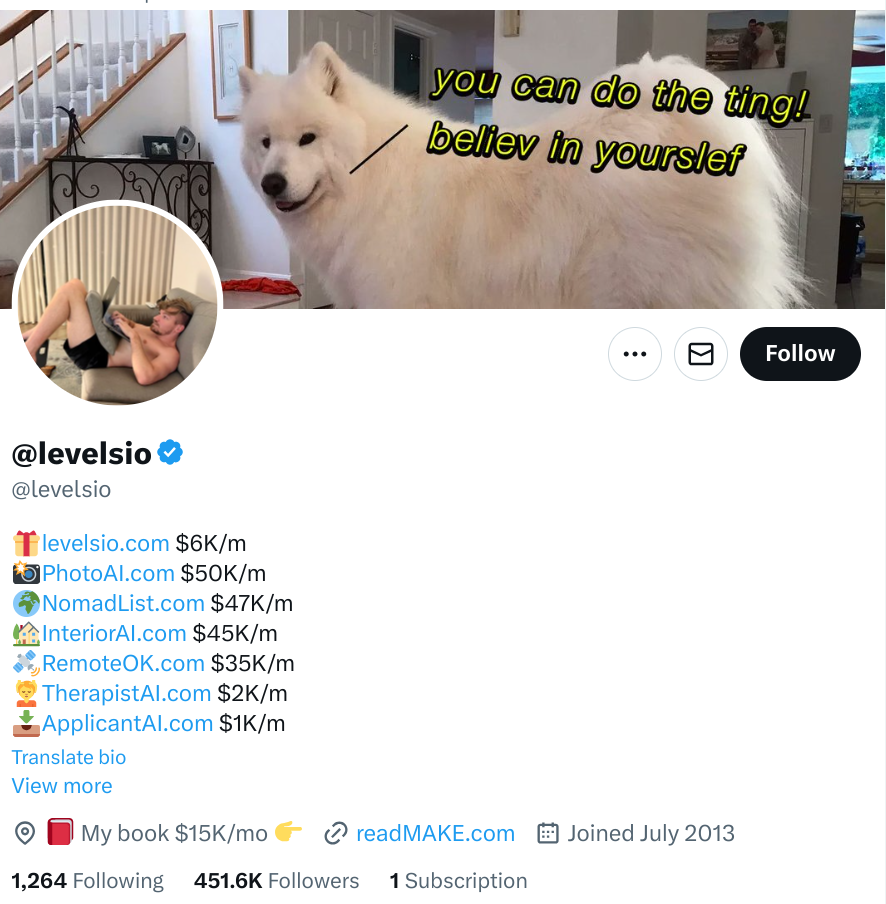Screen dimensions: 886x904
Task: Follow the @levelsio account
Action: pyautogui.click(x=800, y=354)
